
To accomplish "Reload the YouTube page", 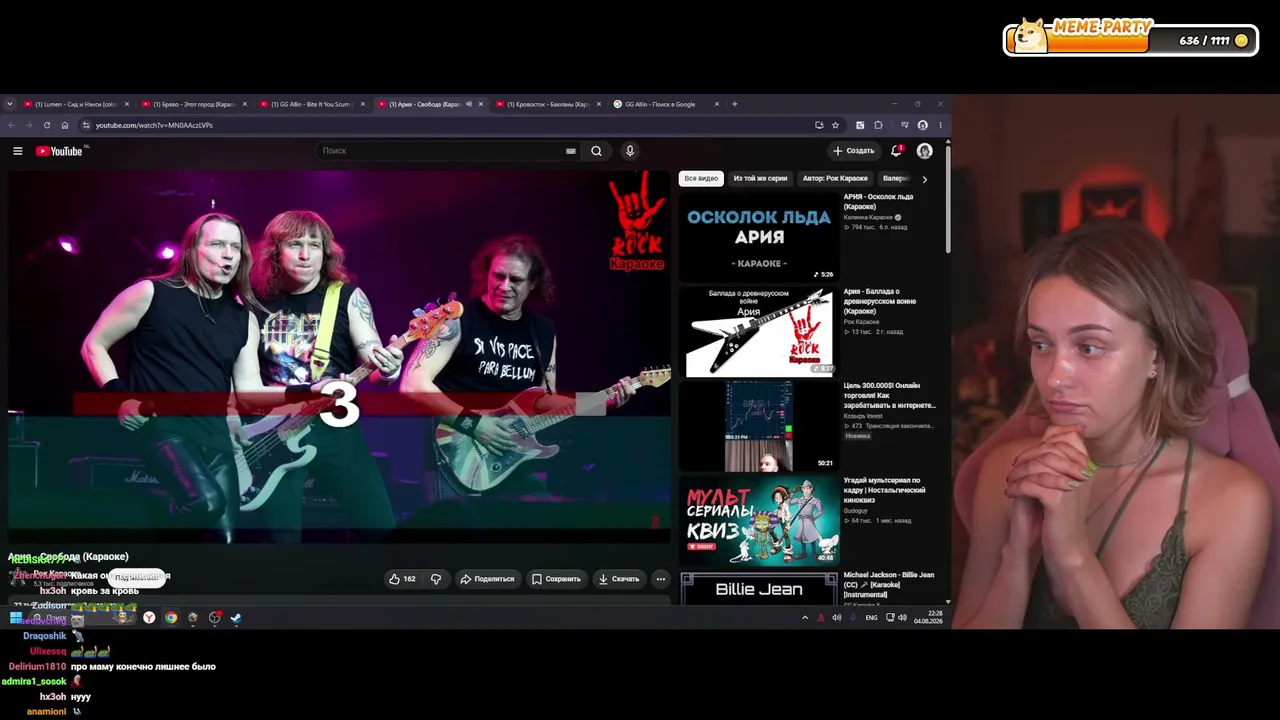I will coord(46,125).
